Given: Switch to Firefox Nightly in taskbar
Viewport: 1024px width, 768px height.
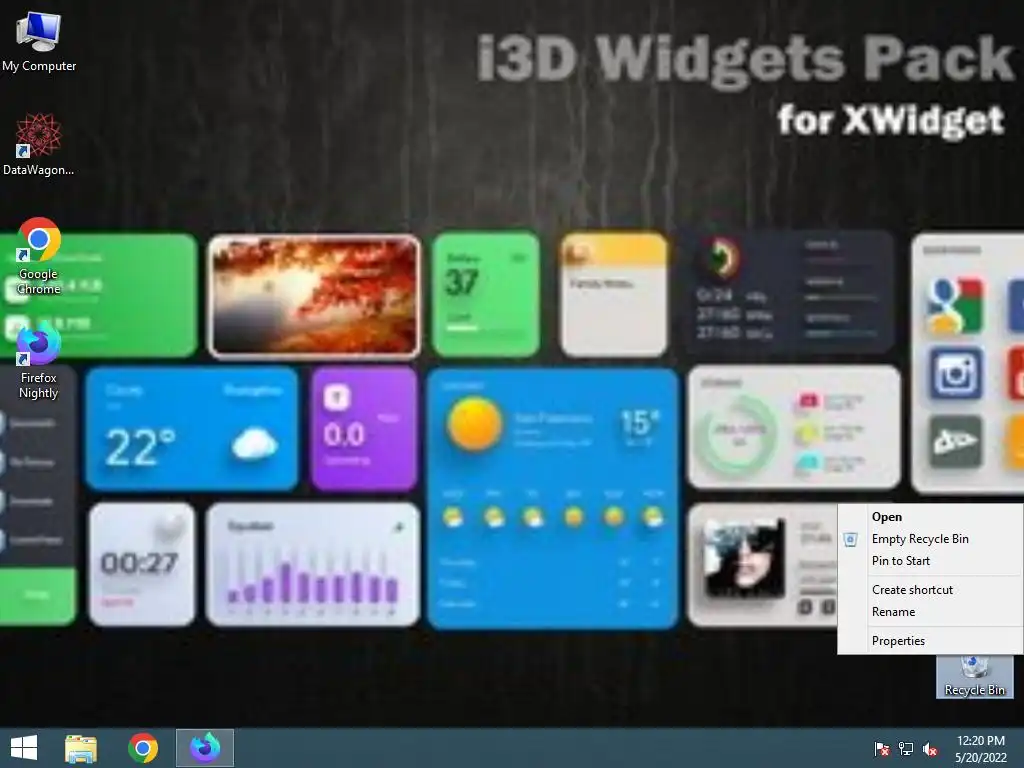Looking at the screenshot, I should point(205,748).
